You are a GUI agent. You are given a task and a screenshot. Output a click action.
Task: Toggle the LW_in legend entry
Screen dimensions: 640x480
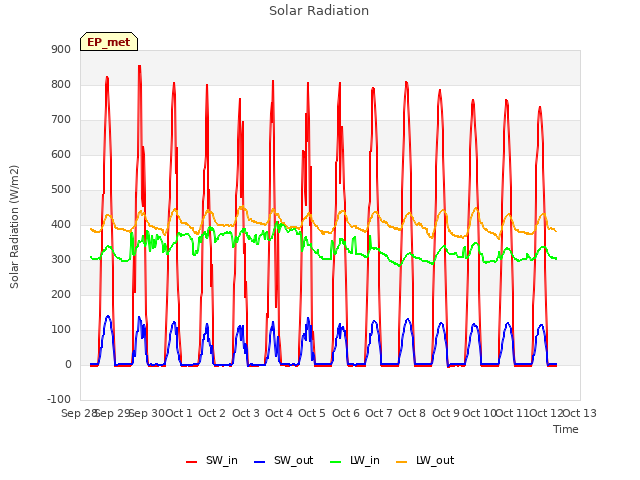point(355,460)
